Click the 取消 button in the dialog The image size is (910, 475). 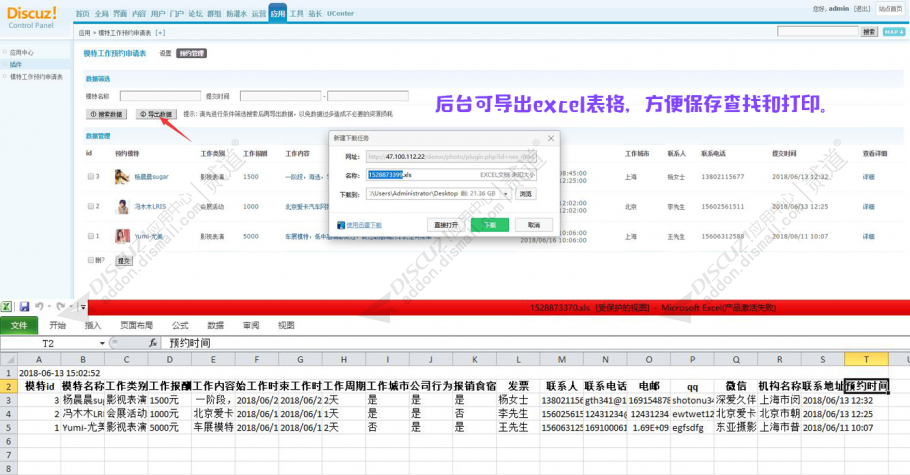534,225
